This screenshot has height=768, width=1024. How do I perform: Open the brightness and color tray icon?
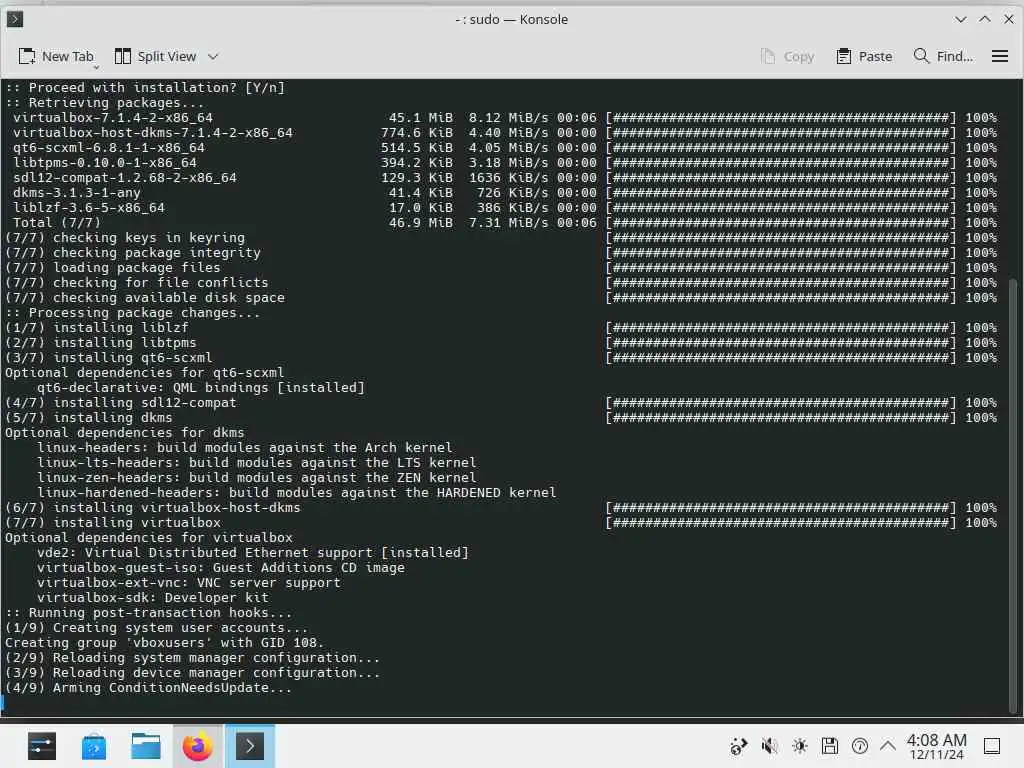[x=799, y=746]
